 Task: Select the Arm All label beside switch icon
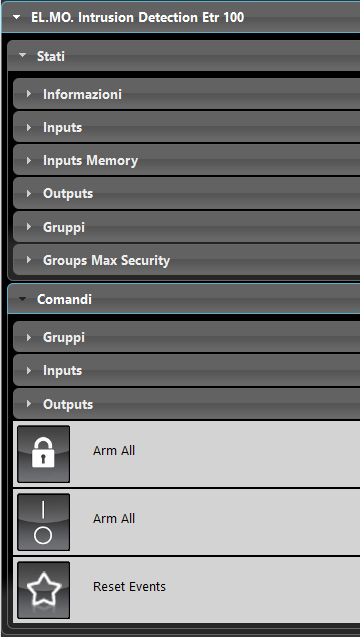(114, 518)
